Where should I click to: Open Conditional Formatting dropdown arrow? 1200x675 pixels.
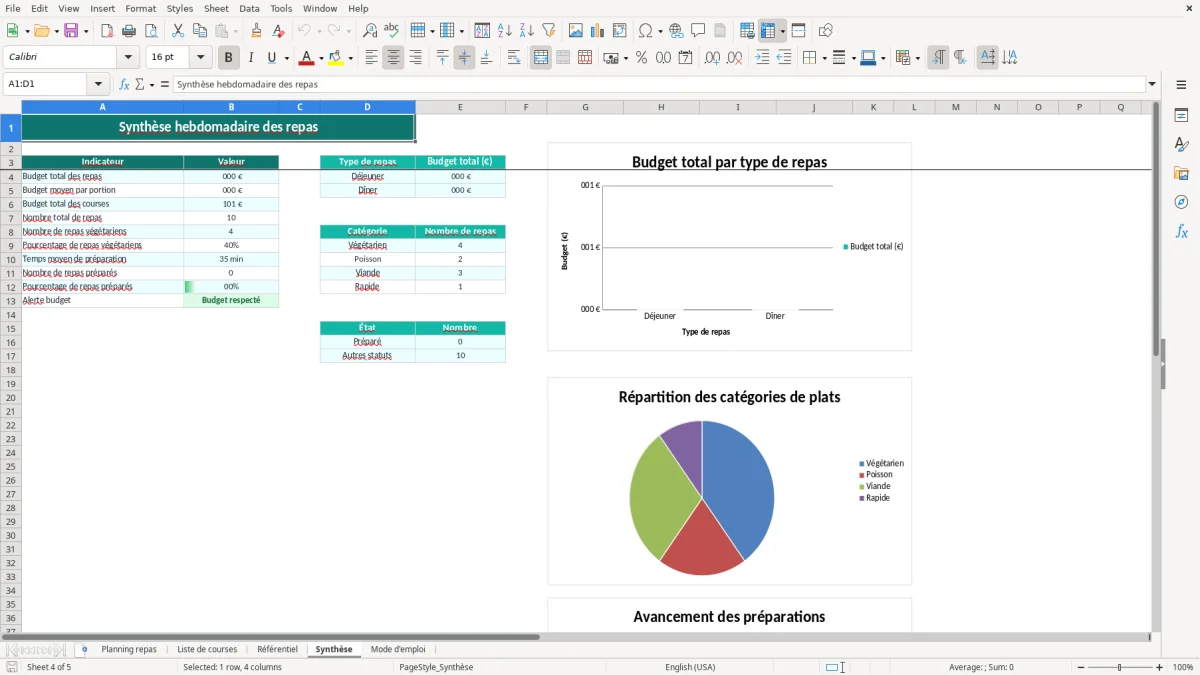(917, 58)
